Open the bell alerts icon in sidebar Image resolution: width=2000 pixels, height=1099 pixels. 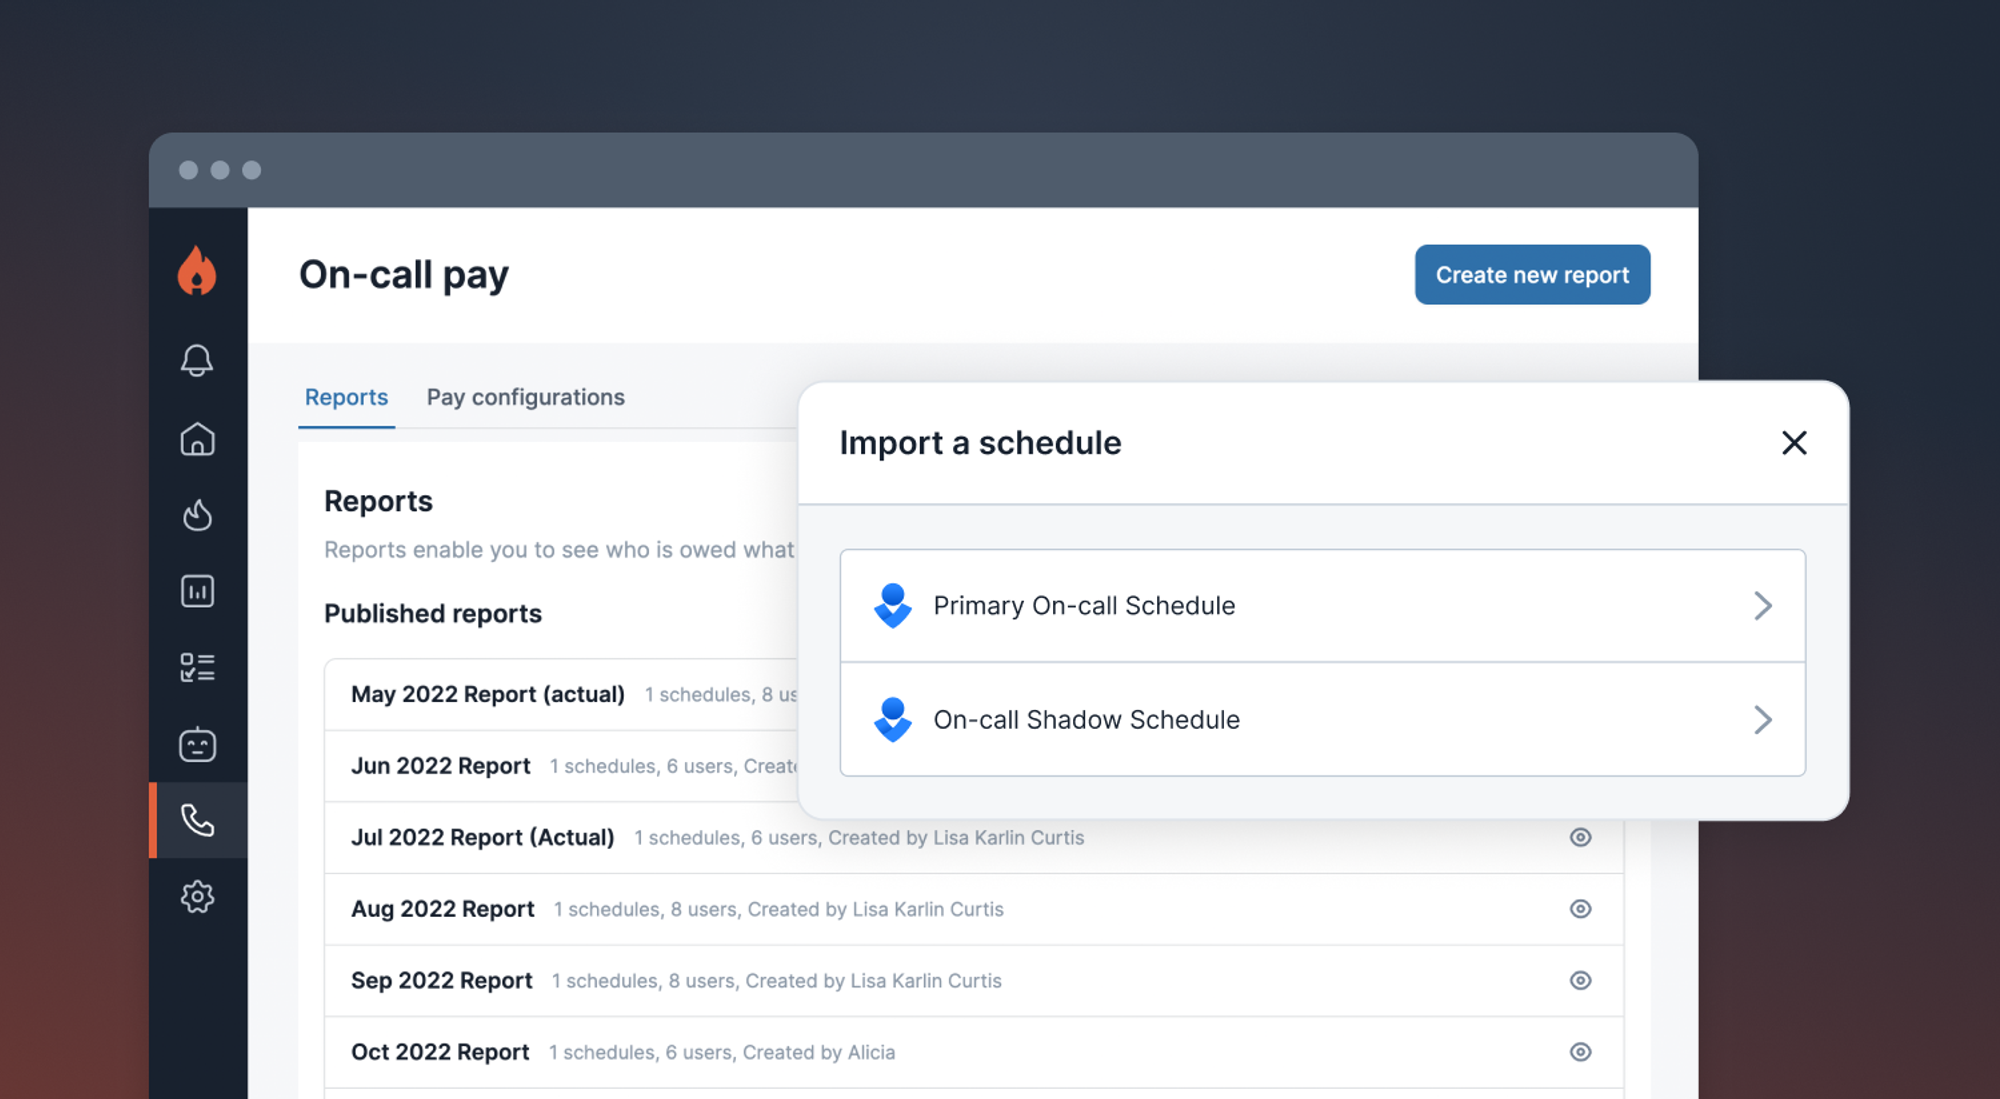pos(197,360)
